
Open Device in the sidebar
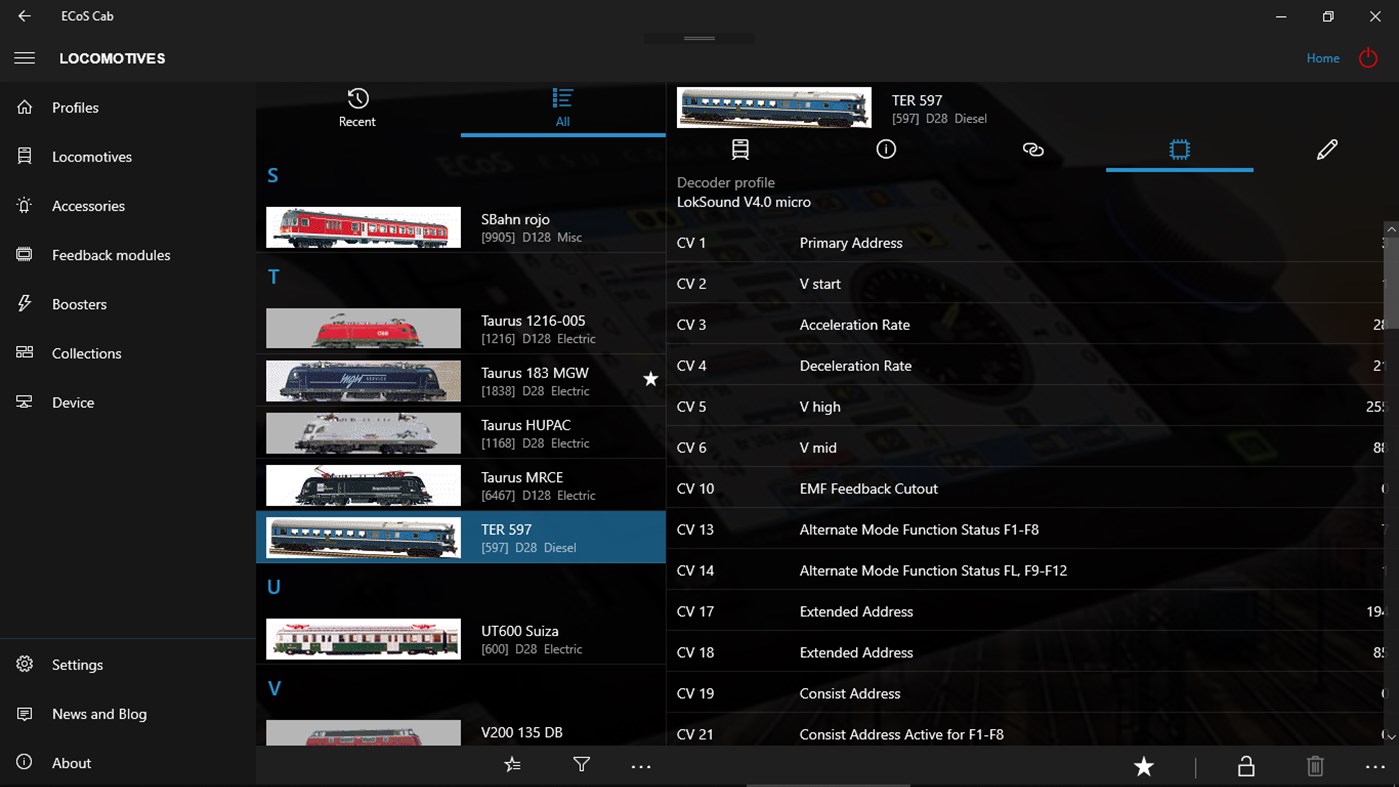[128, 401]
